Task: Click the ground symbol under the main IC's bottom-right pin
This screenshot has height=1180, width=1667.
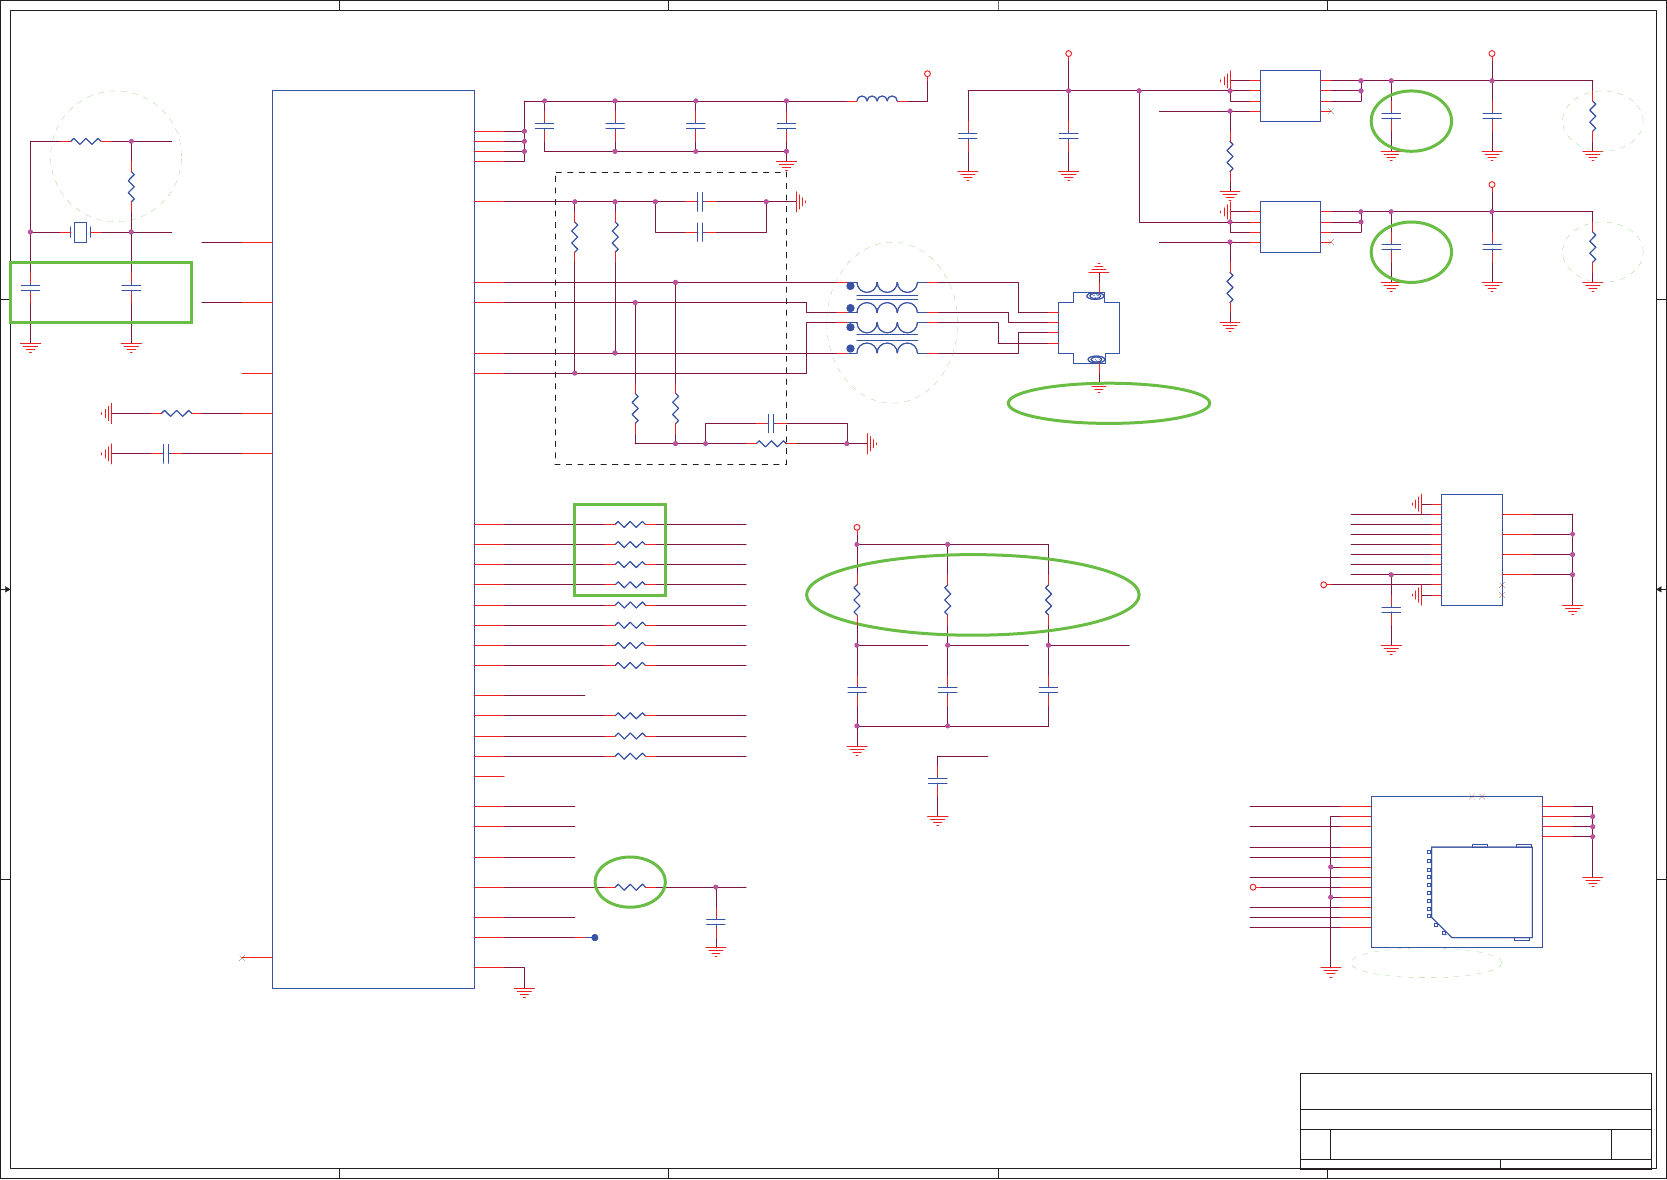Action: click(524, 992)
